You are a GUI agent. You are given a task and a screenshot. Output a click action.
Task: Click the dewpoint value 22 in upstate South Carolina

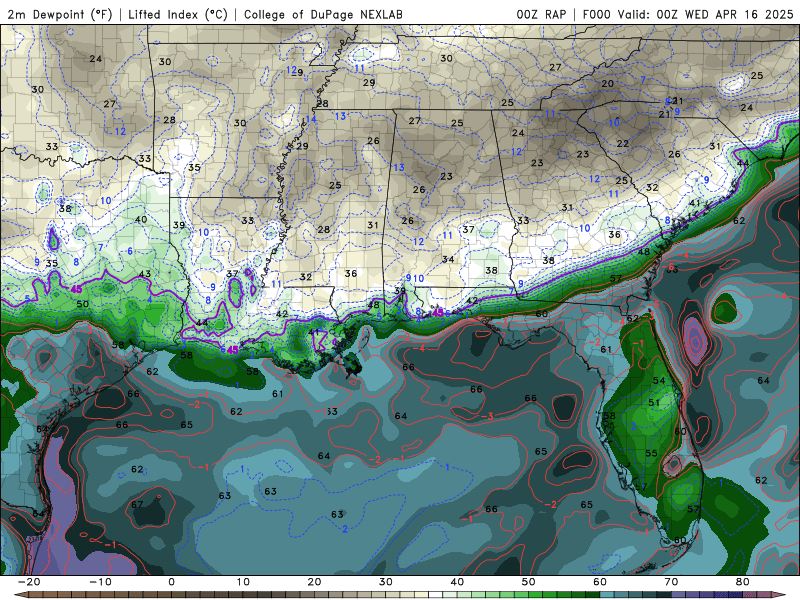(x=622, y=143)
